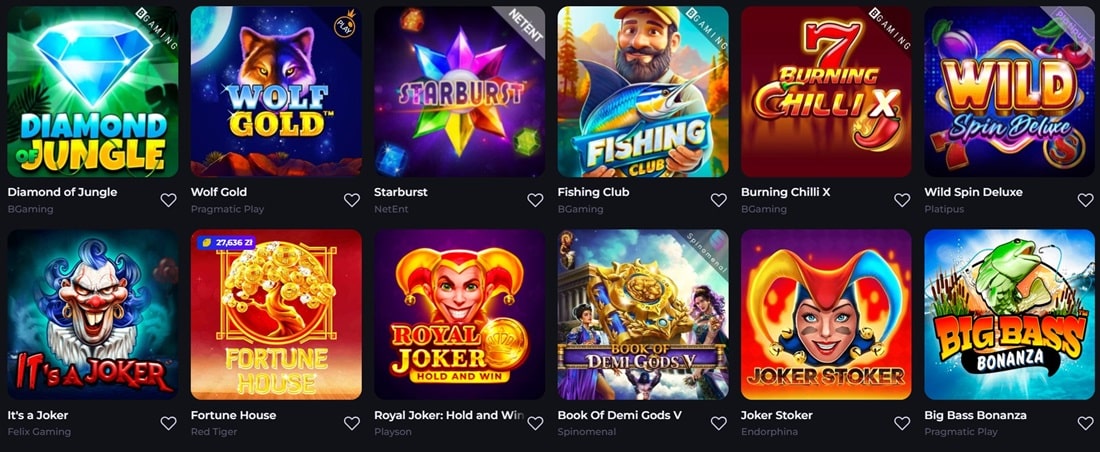Click the heart icon beside Wolf Gold
Screen dimensions: 1100x452
pos(352,200)
